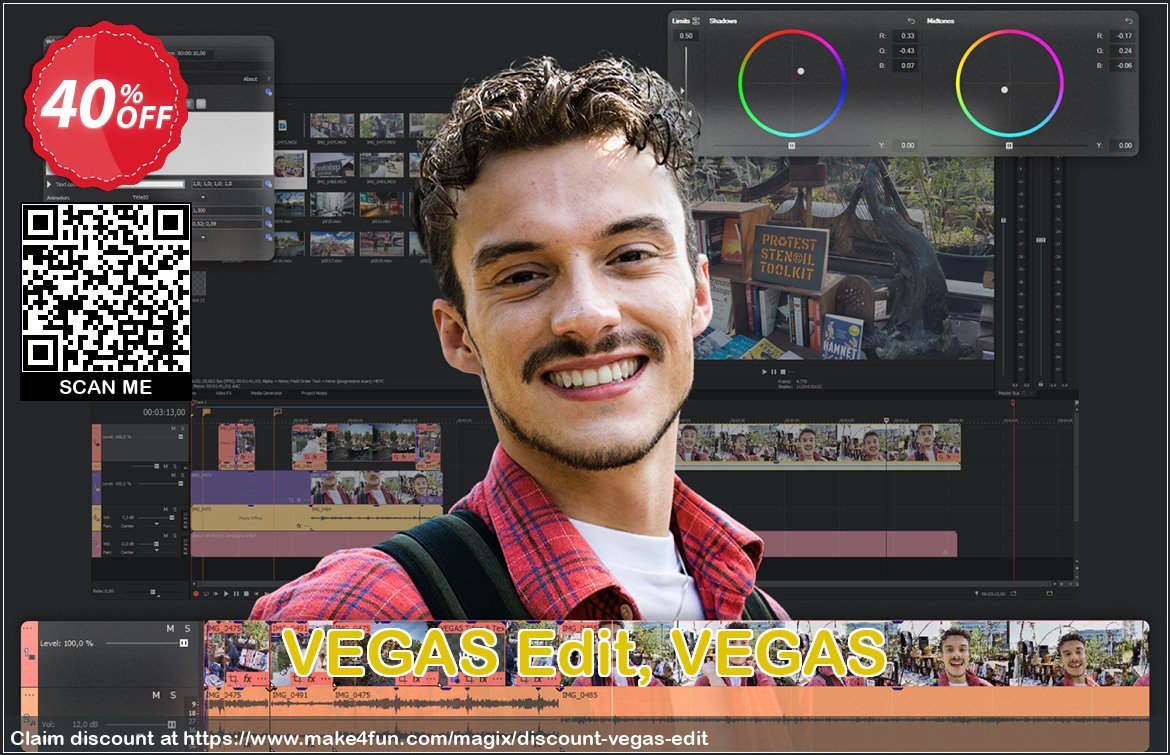The image size is (1170, 755).
Task: Open fx on first IMG_0475 clip in enlarged strip
Action: (248, 679)
